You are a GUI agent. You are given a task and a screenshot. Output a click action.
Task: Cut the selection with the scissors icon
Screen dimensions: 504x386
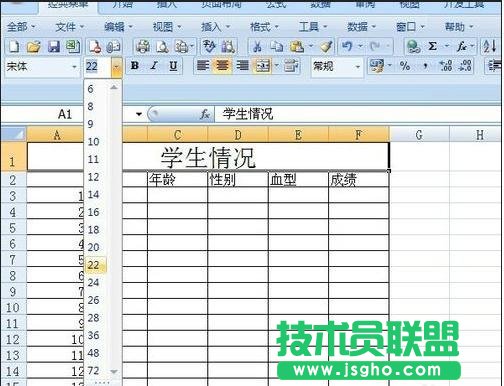tap(257, 47)
